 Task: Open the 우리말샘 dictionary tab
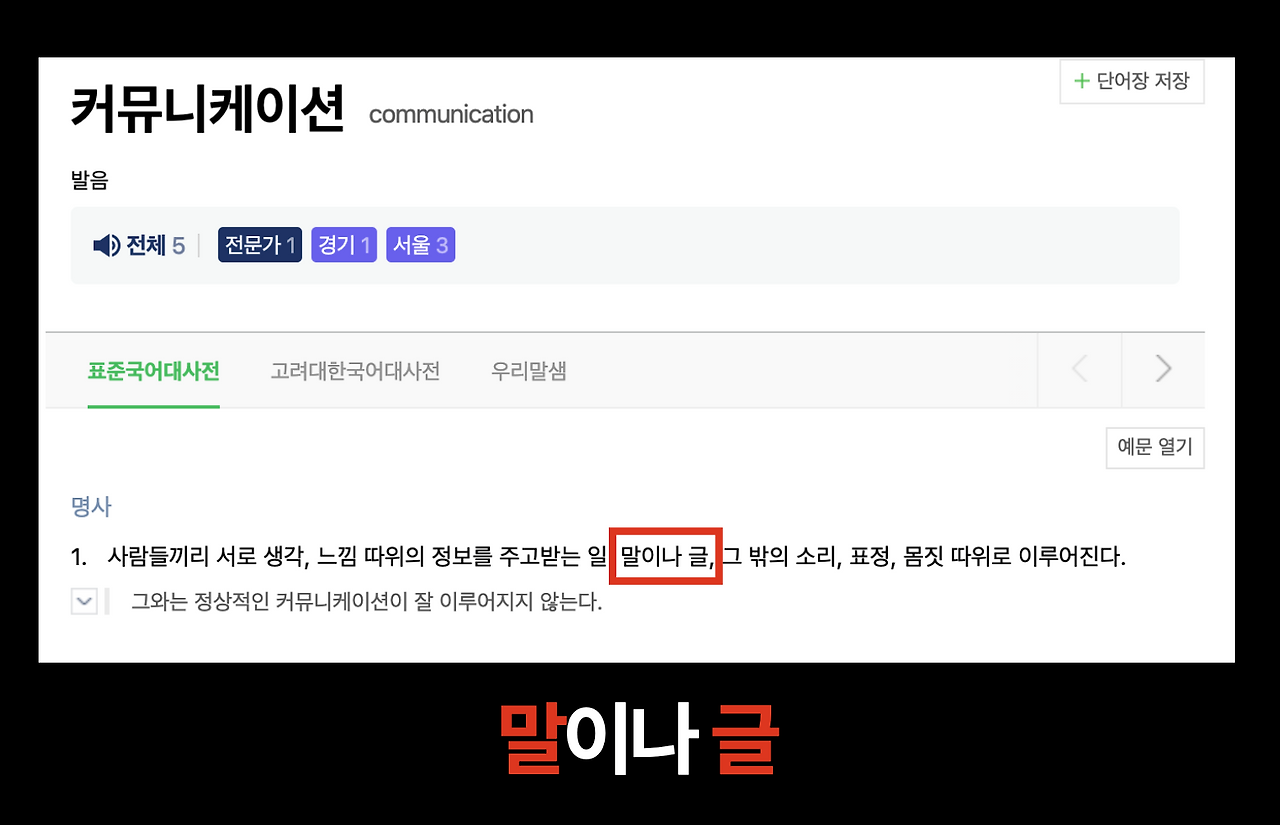(x=528, y=370)
